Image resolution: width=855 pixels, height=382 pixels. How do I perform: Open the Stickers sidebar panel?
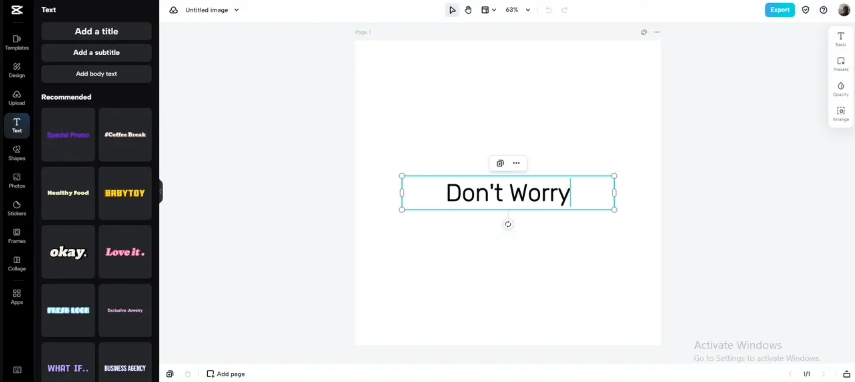[x=17, y=209]
